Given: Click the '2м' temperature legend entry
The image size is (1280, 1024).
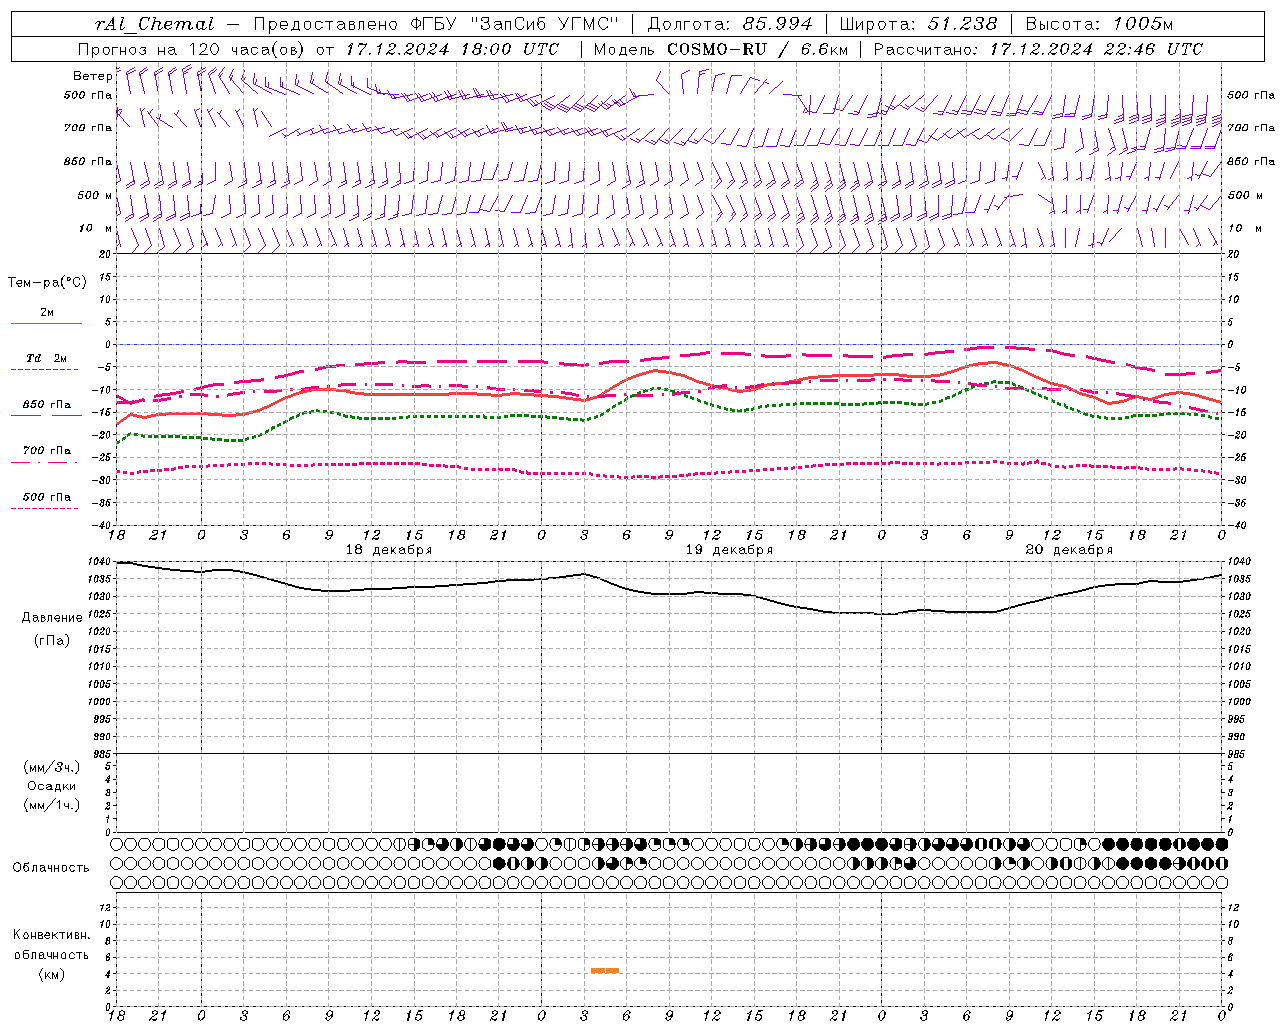Looking at the screenshot, I should [47, 312].
